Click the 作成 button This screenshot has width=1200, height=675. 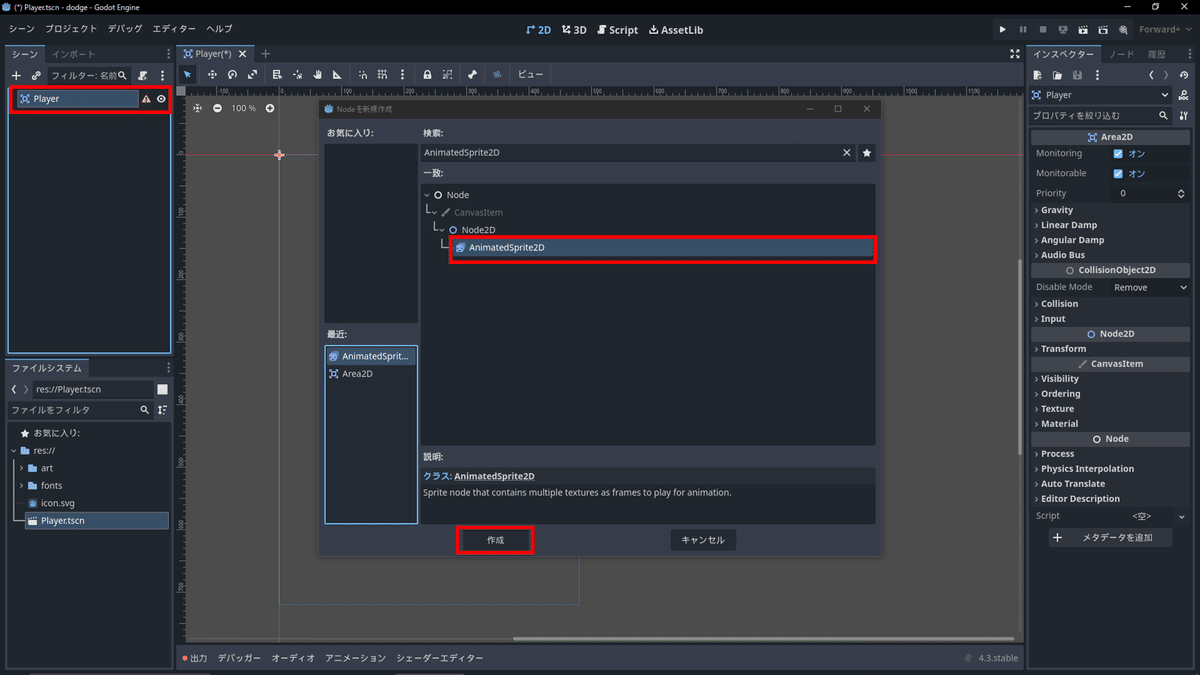coord(495,540)
